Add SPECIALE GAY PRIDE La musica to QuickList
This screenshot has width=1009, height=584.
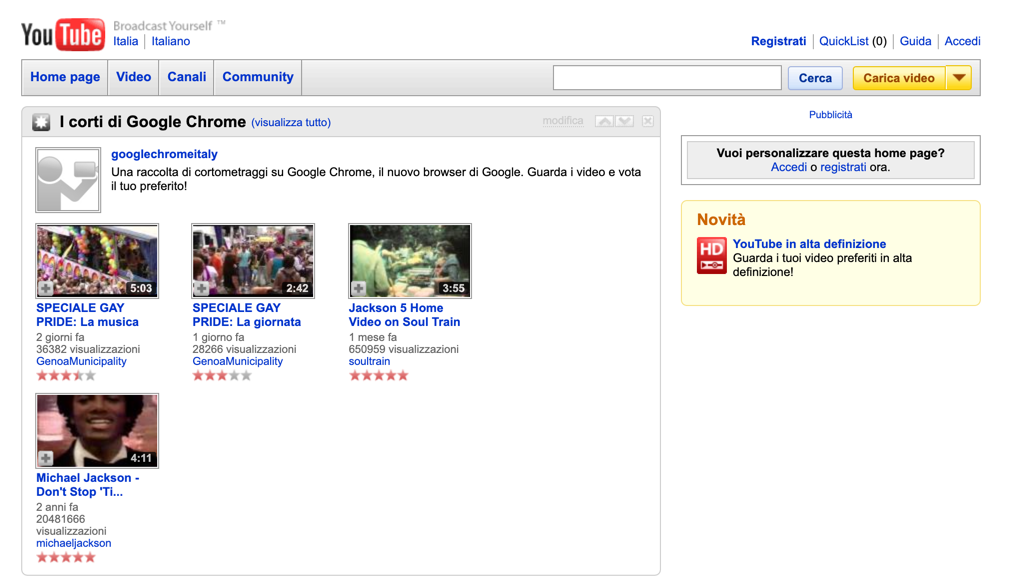pyautogui.click(x=46, y=288)
